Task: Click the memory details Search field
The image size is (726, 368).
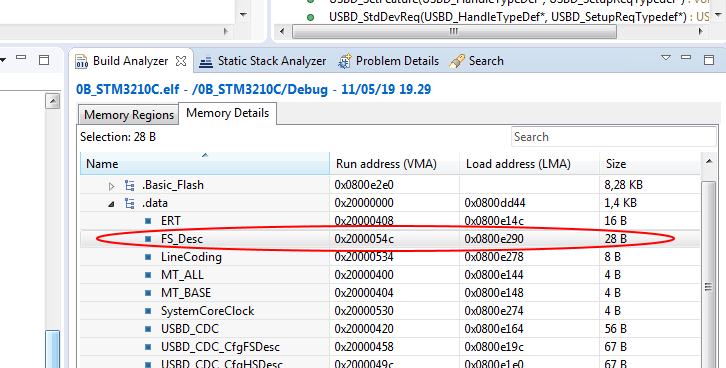Action: [613, 137]
